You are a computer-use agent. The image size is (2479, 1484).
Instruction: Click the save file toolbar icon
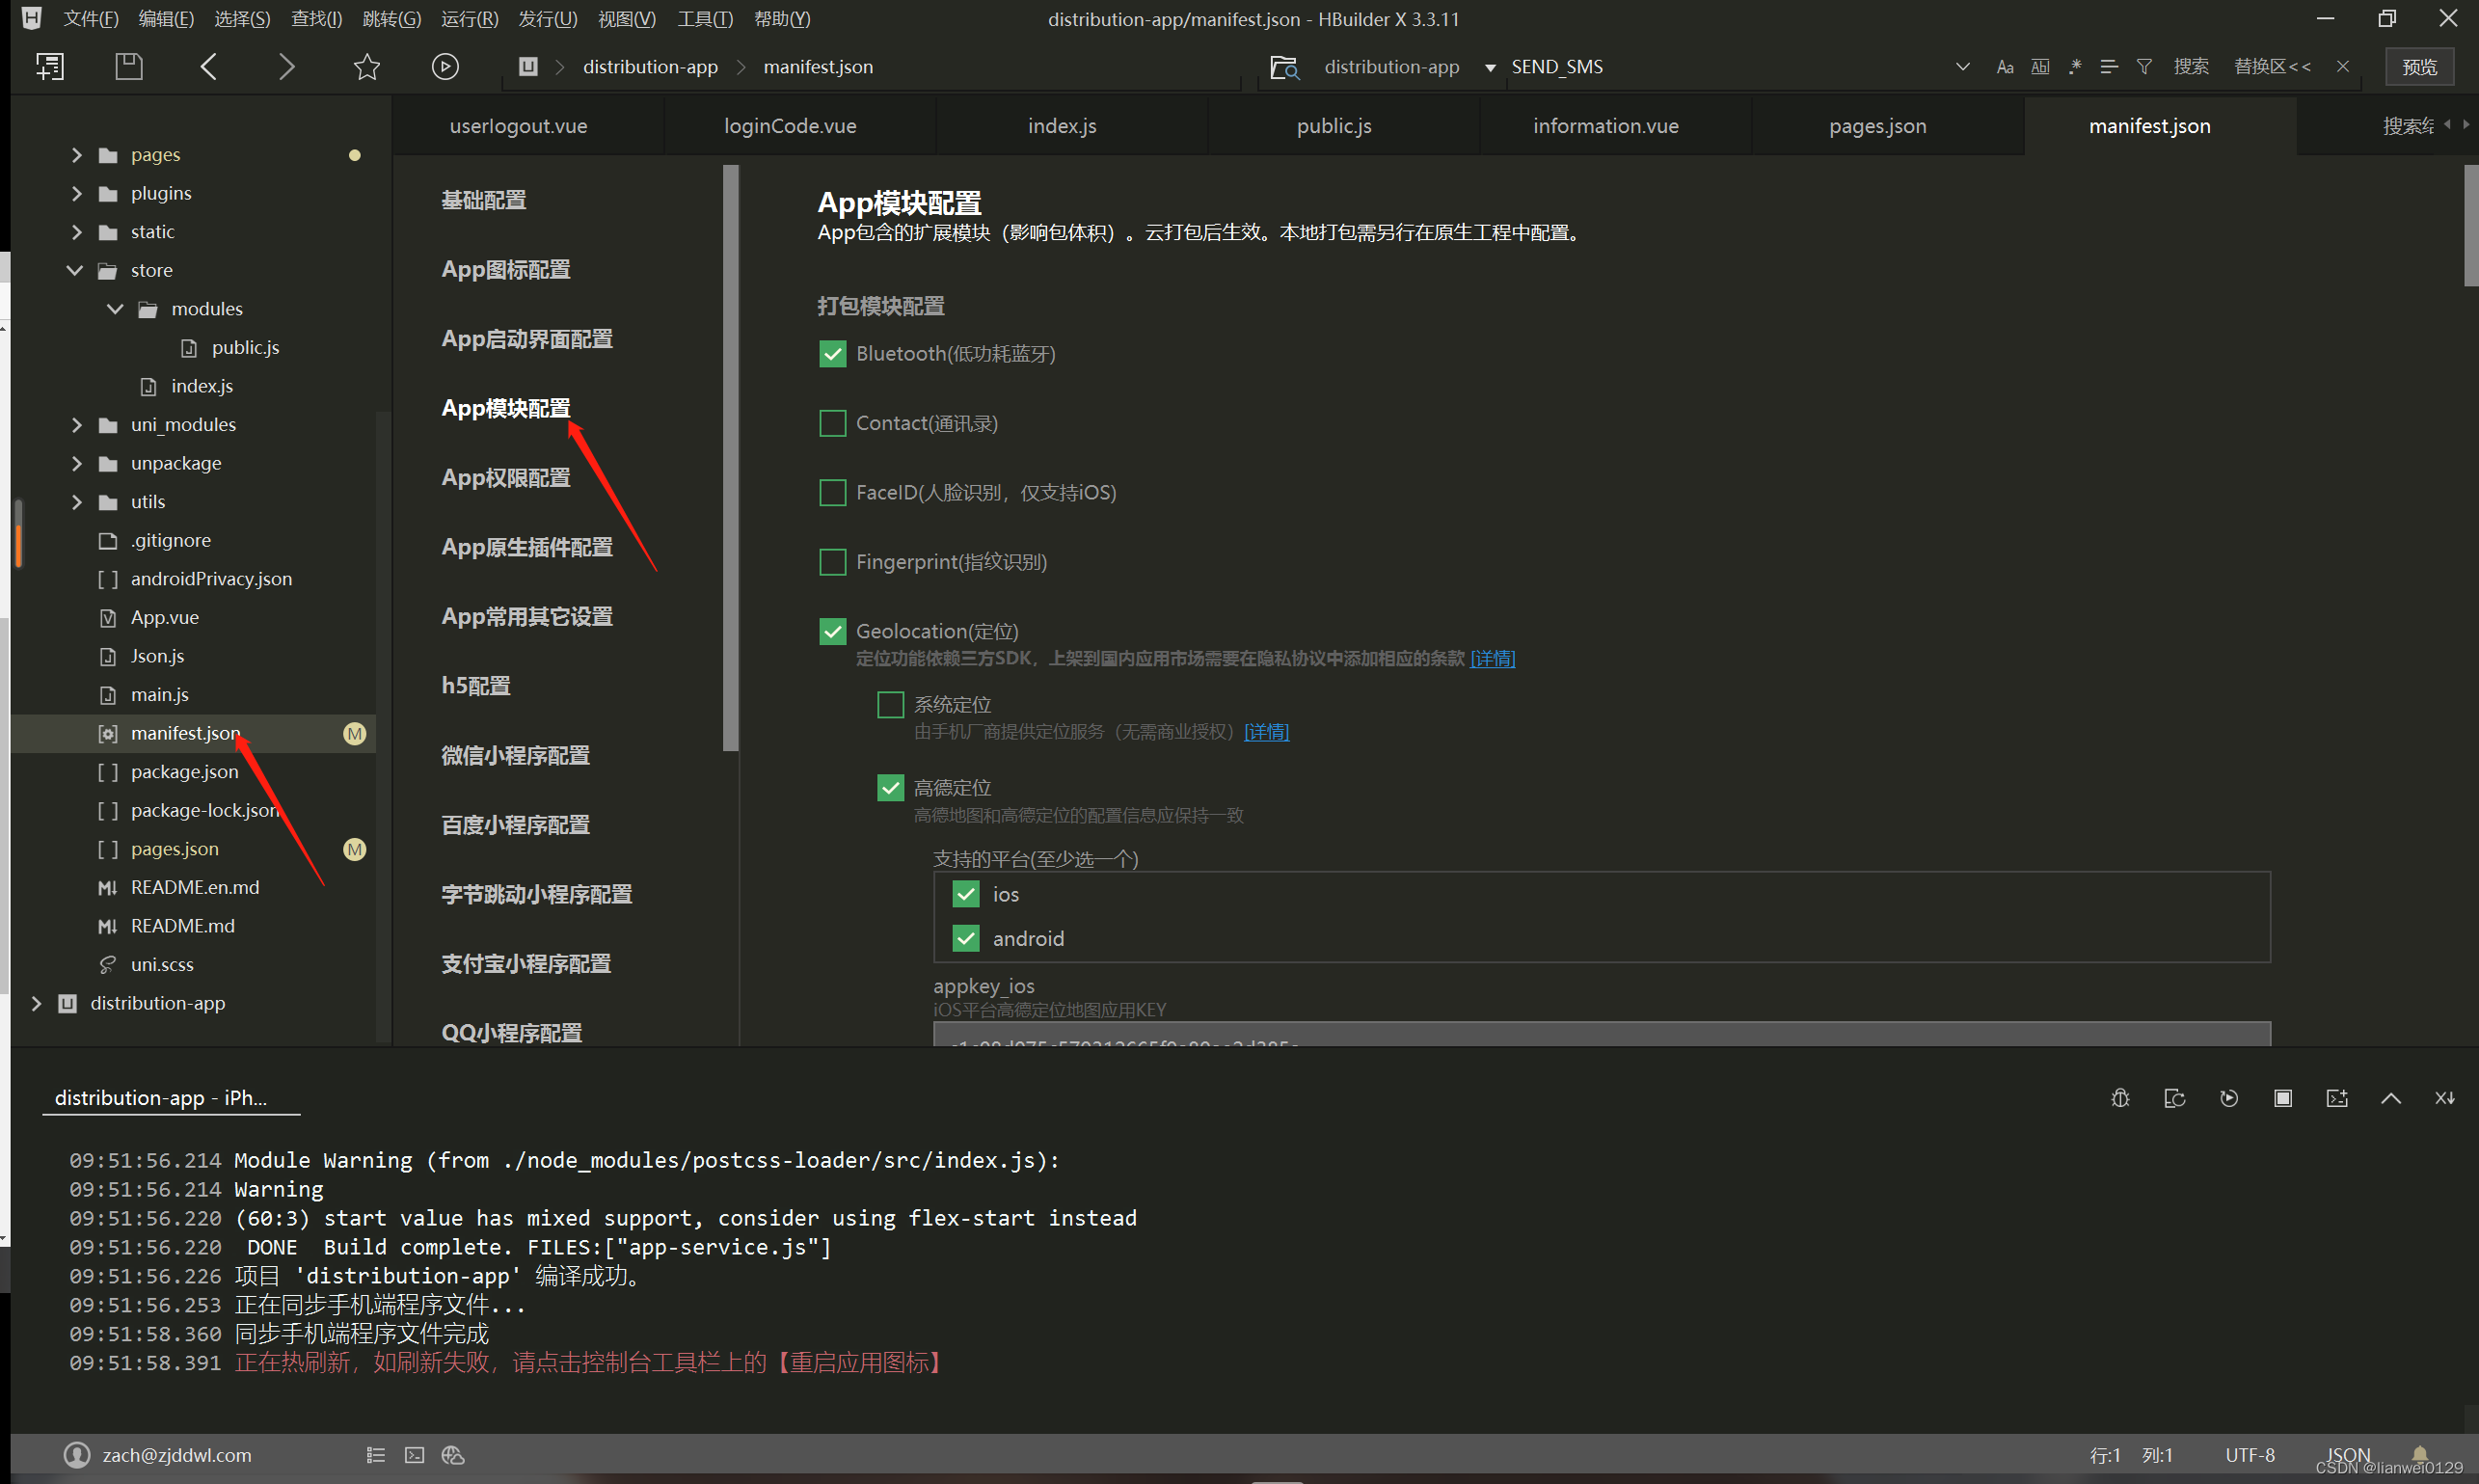(129, 67)
